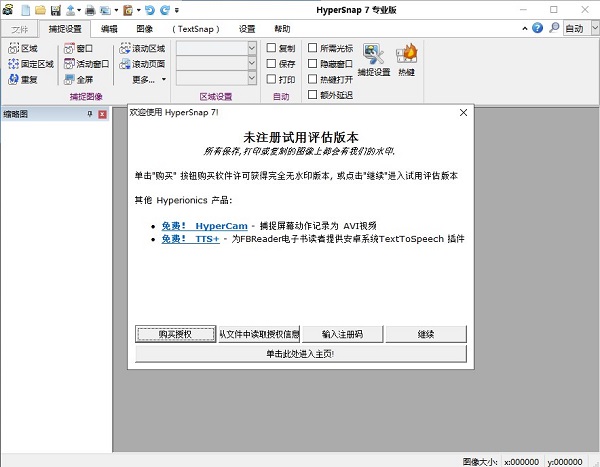
Task: Click the Redo arrow icon
Action: pyautogui.click(x=165, y=10)
